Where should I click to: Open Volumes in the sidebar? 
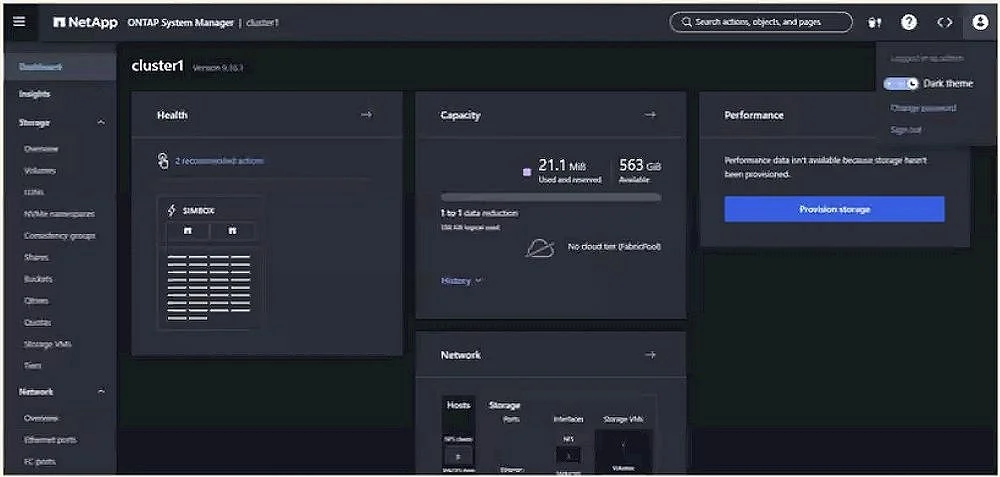[x=40, y=170]
